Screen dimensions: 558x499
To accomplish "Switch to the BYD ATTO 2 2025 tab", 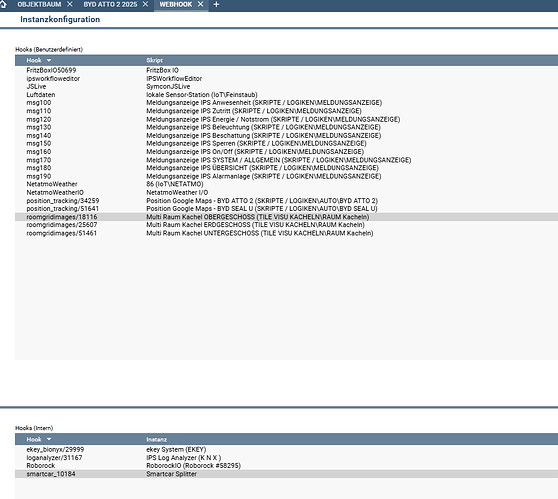I will (x=110, y=4).
